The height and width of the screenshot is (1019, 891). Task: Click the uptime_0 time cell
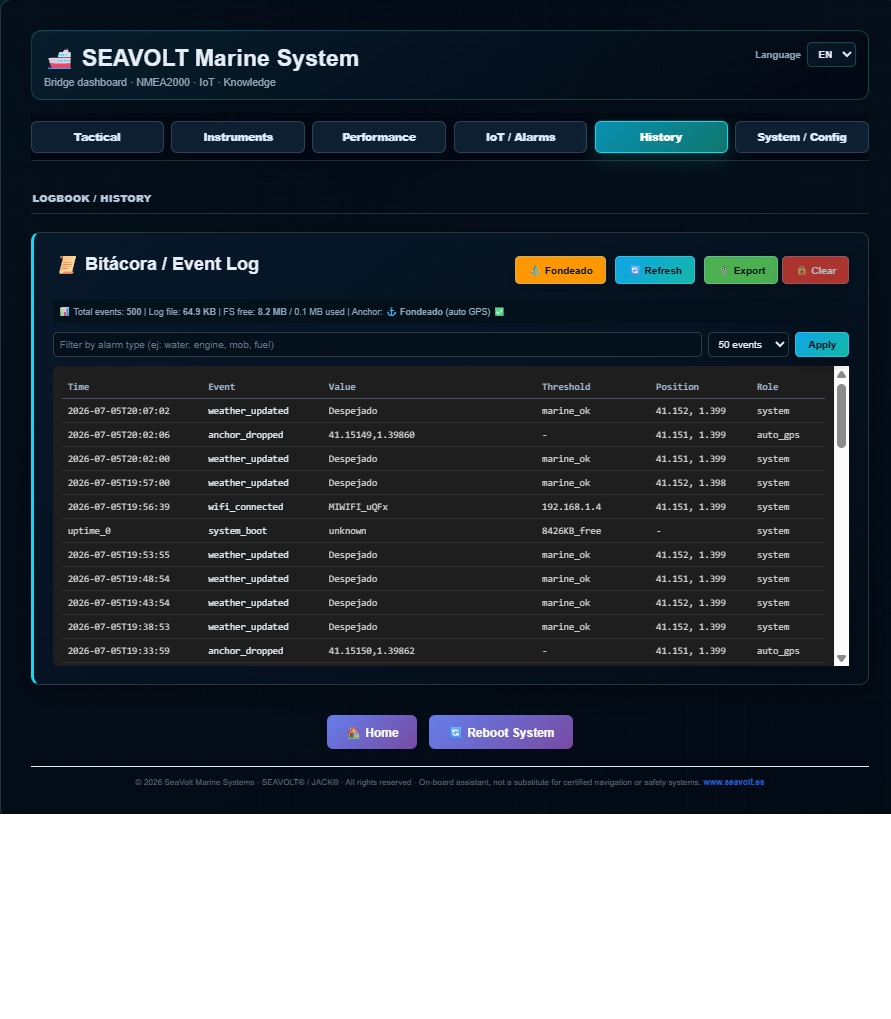(x=89, y=531)
